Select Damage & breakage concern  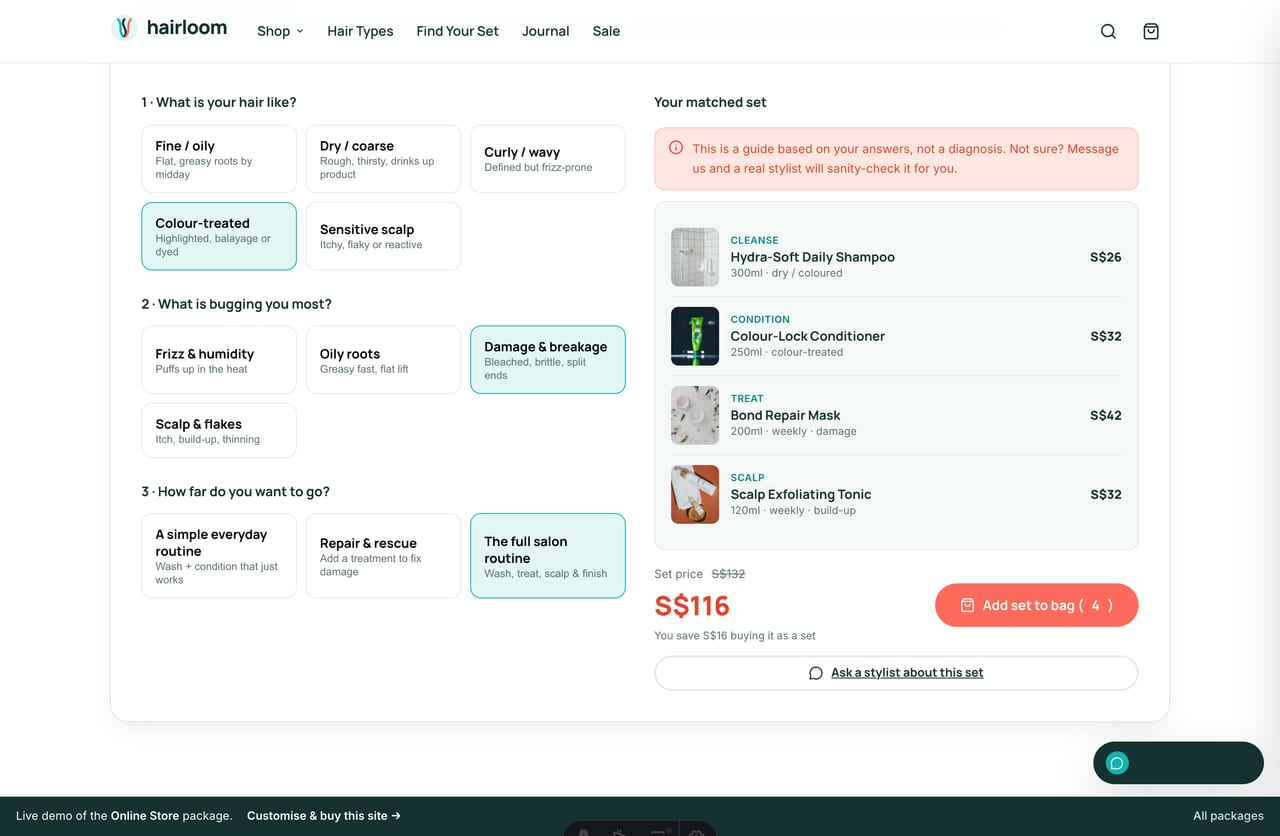coord(548,360)
